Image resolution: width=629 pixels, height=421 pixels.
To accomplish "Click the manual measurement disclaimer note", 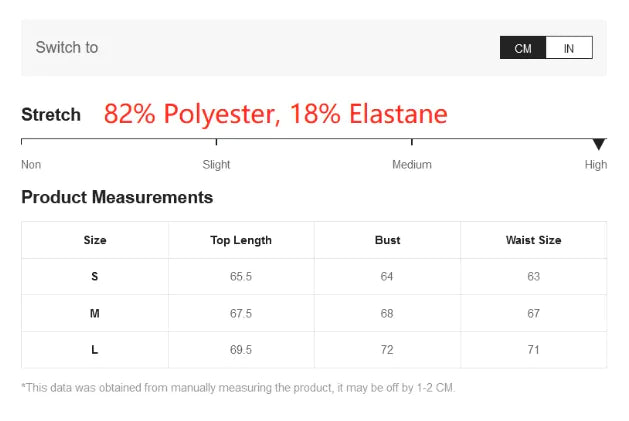I will pyautogui.click(x=238, y=387).
